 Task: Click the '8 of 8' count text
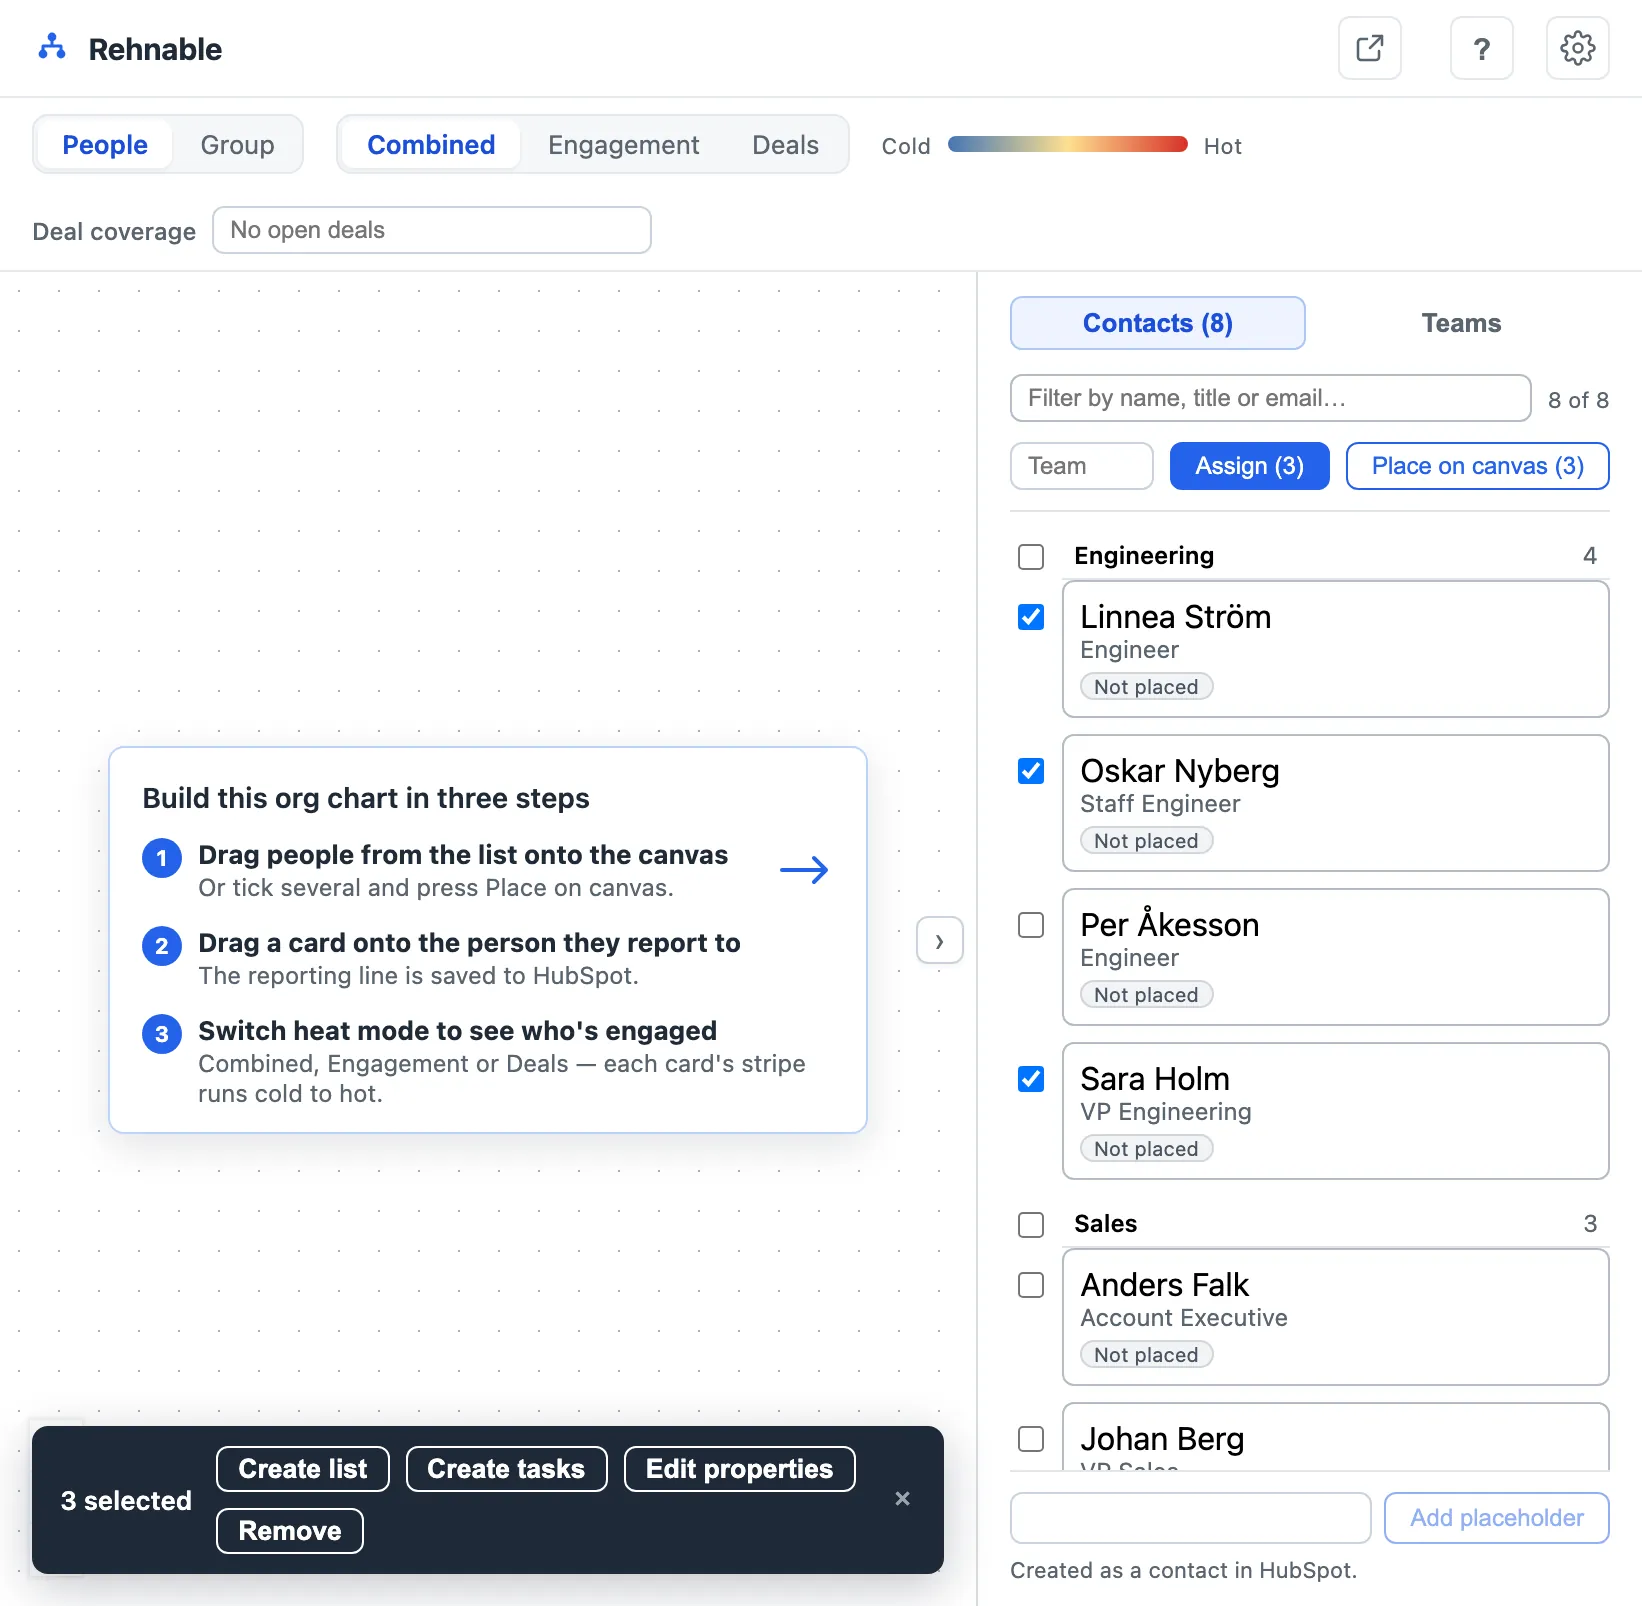pyautogui.click(x=1578, y=400)
